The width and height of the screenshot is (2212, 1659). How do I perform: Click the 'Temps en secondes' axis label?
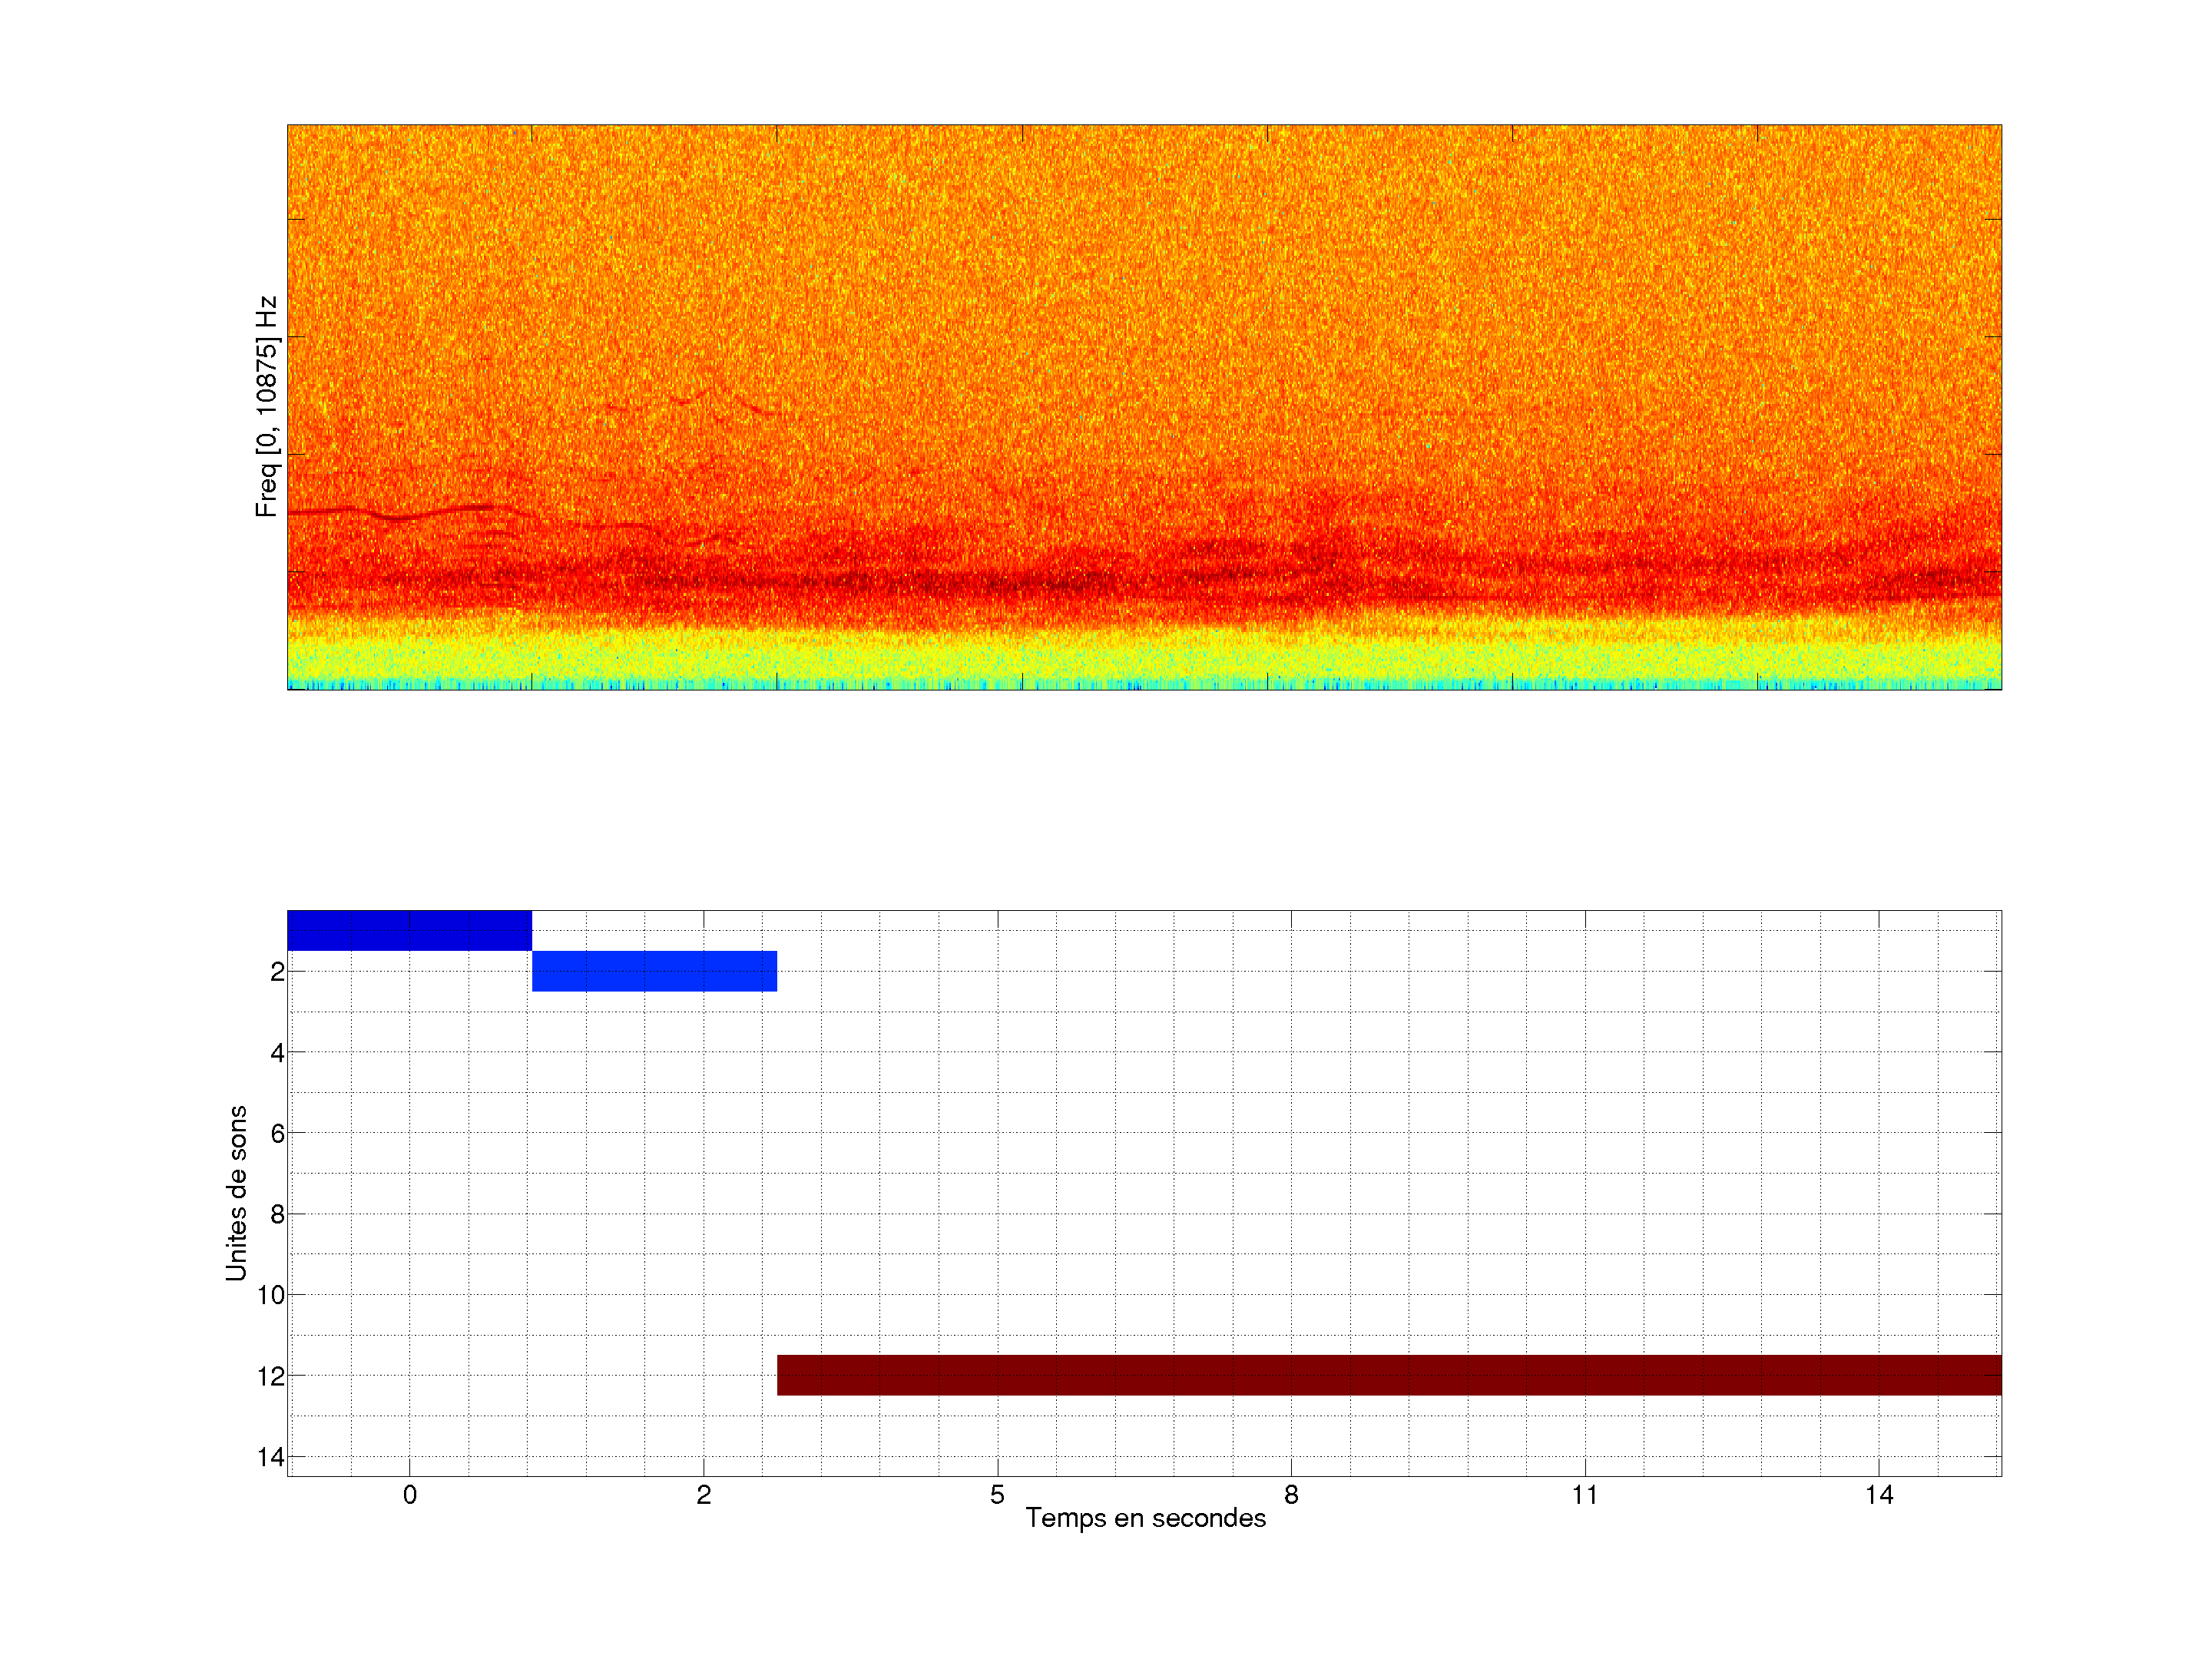1145,1518
